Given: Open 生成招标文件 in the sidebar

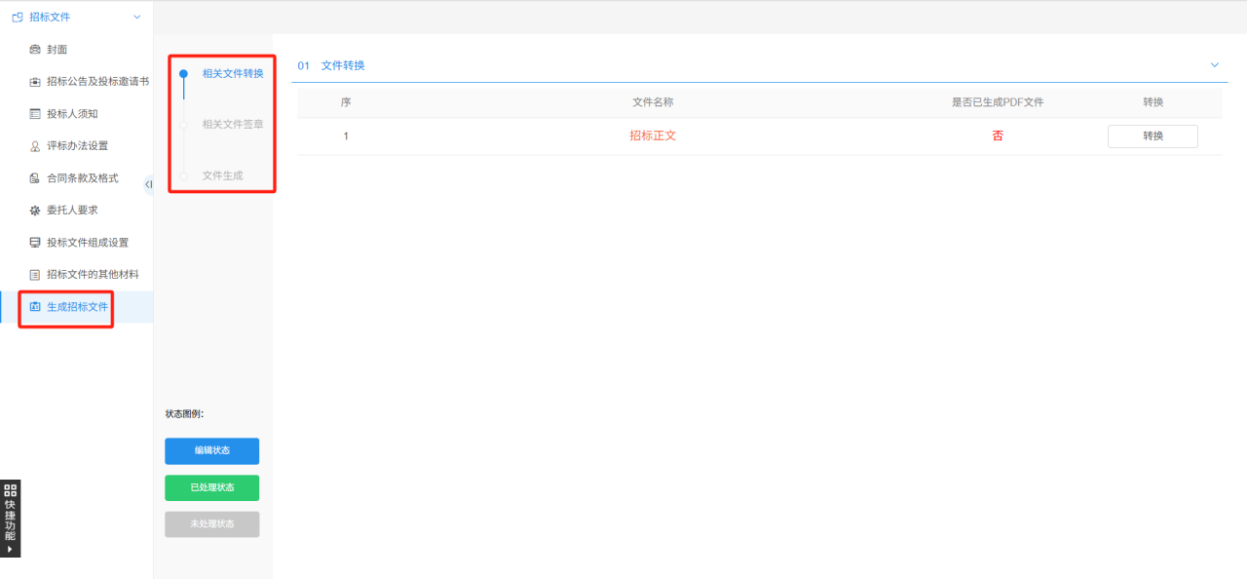Looking at the screenshot, I should [77, 307].
